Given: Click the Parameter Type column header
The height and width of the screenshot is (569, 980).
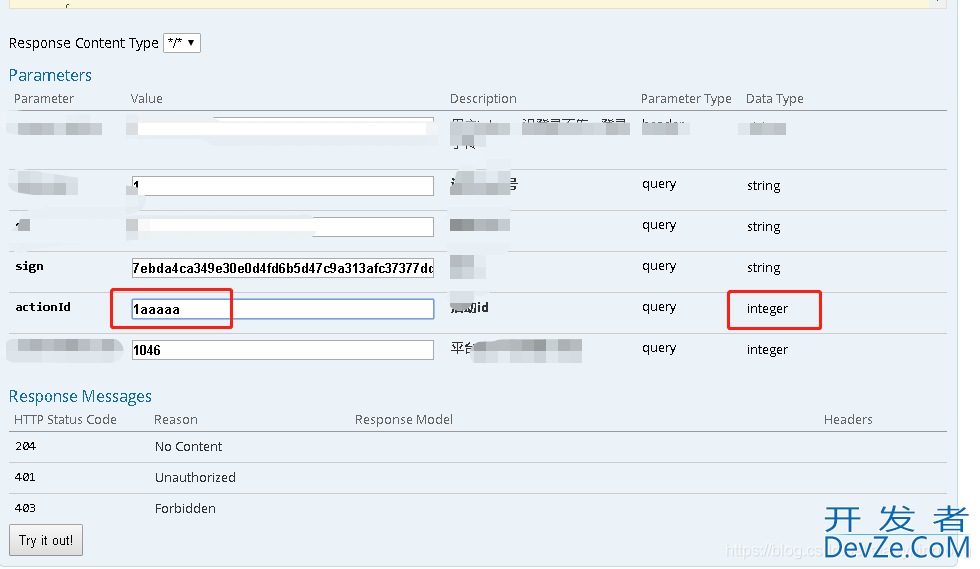Looking at the screenshot, I should coord(686,99).
